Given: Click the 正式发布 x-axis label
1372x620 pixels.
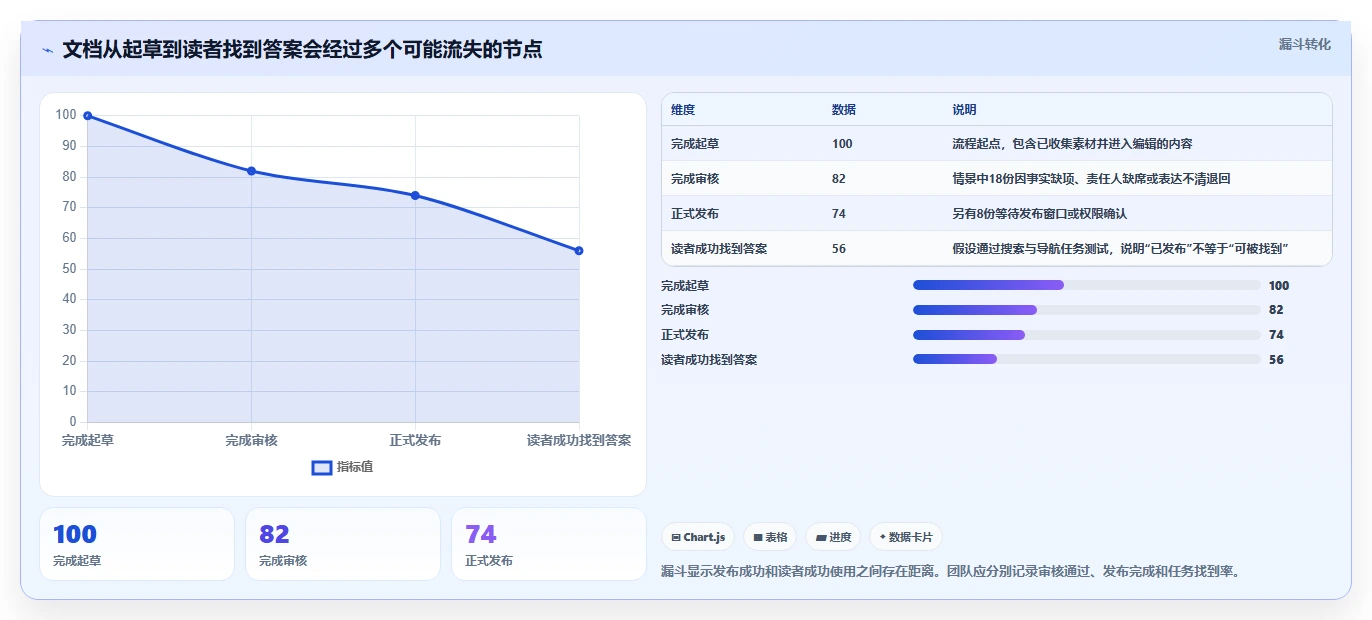Looking at the screenshot, I should pos(415,440).
